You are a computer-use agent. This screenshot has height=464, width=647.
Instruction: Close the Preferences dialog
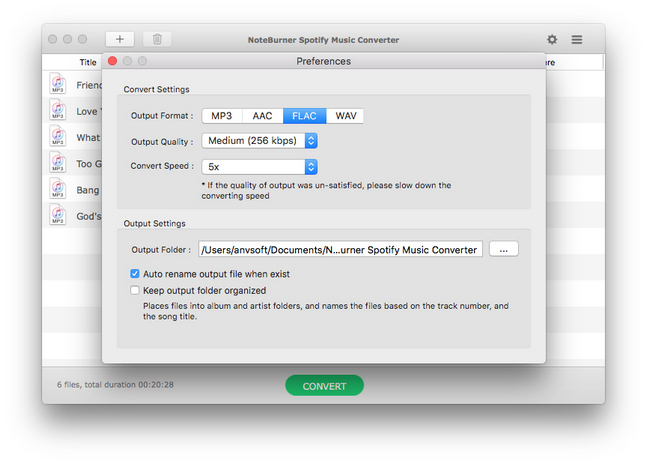112,61
